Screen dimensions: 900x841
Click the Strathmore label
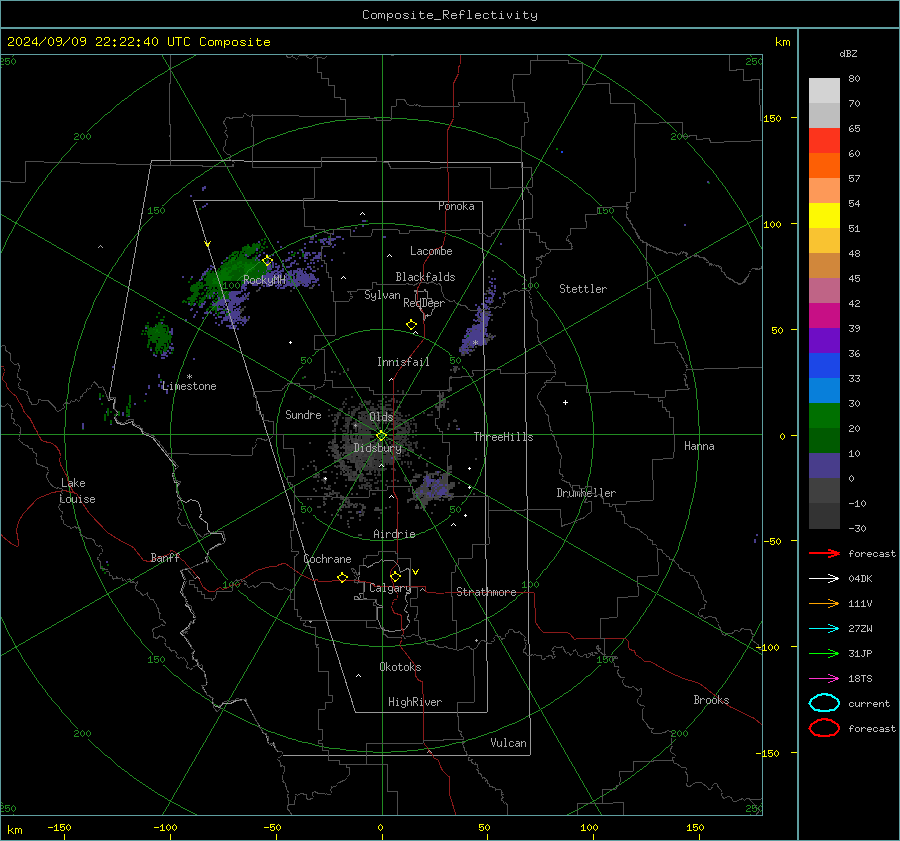pos(486,592)
